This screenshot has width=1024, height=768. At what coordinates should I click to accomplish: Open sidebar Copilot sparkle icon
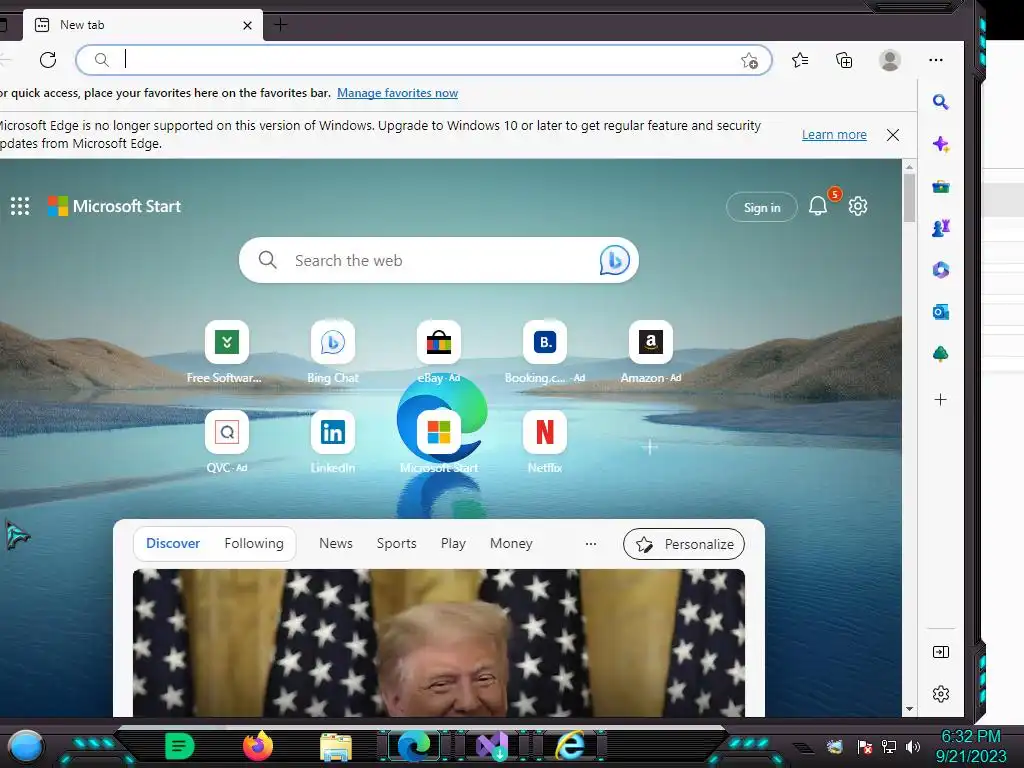click(x=940, y=144)
